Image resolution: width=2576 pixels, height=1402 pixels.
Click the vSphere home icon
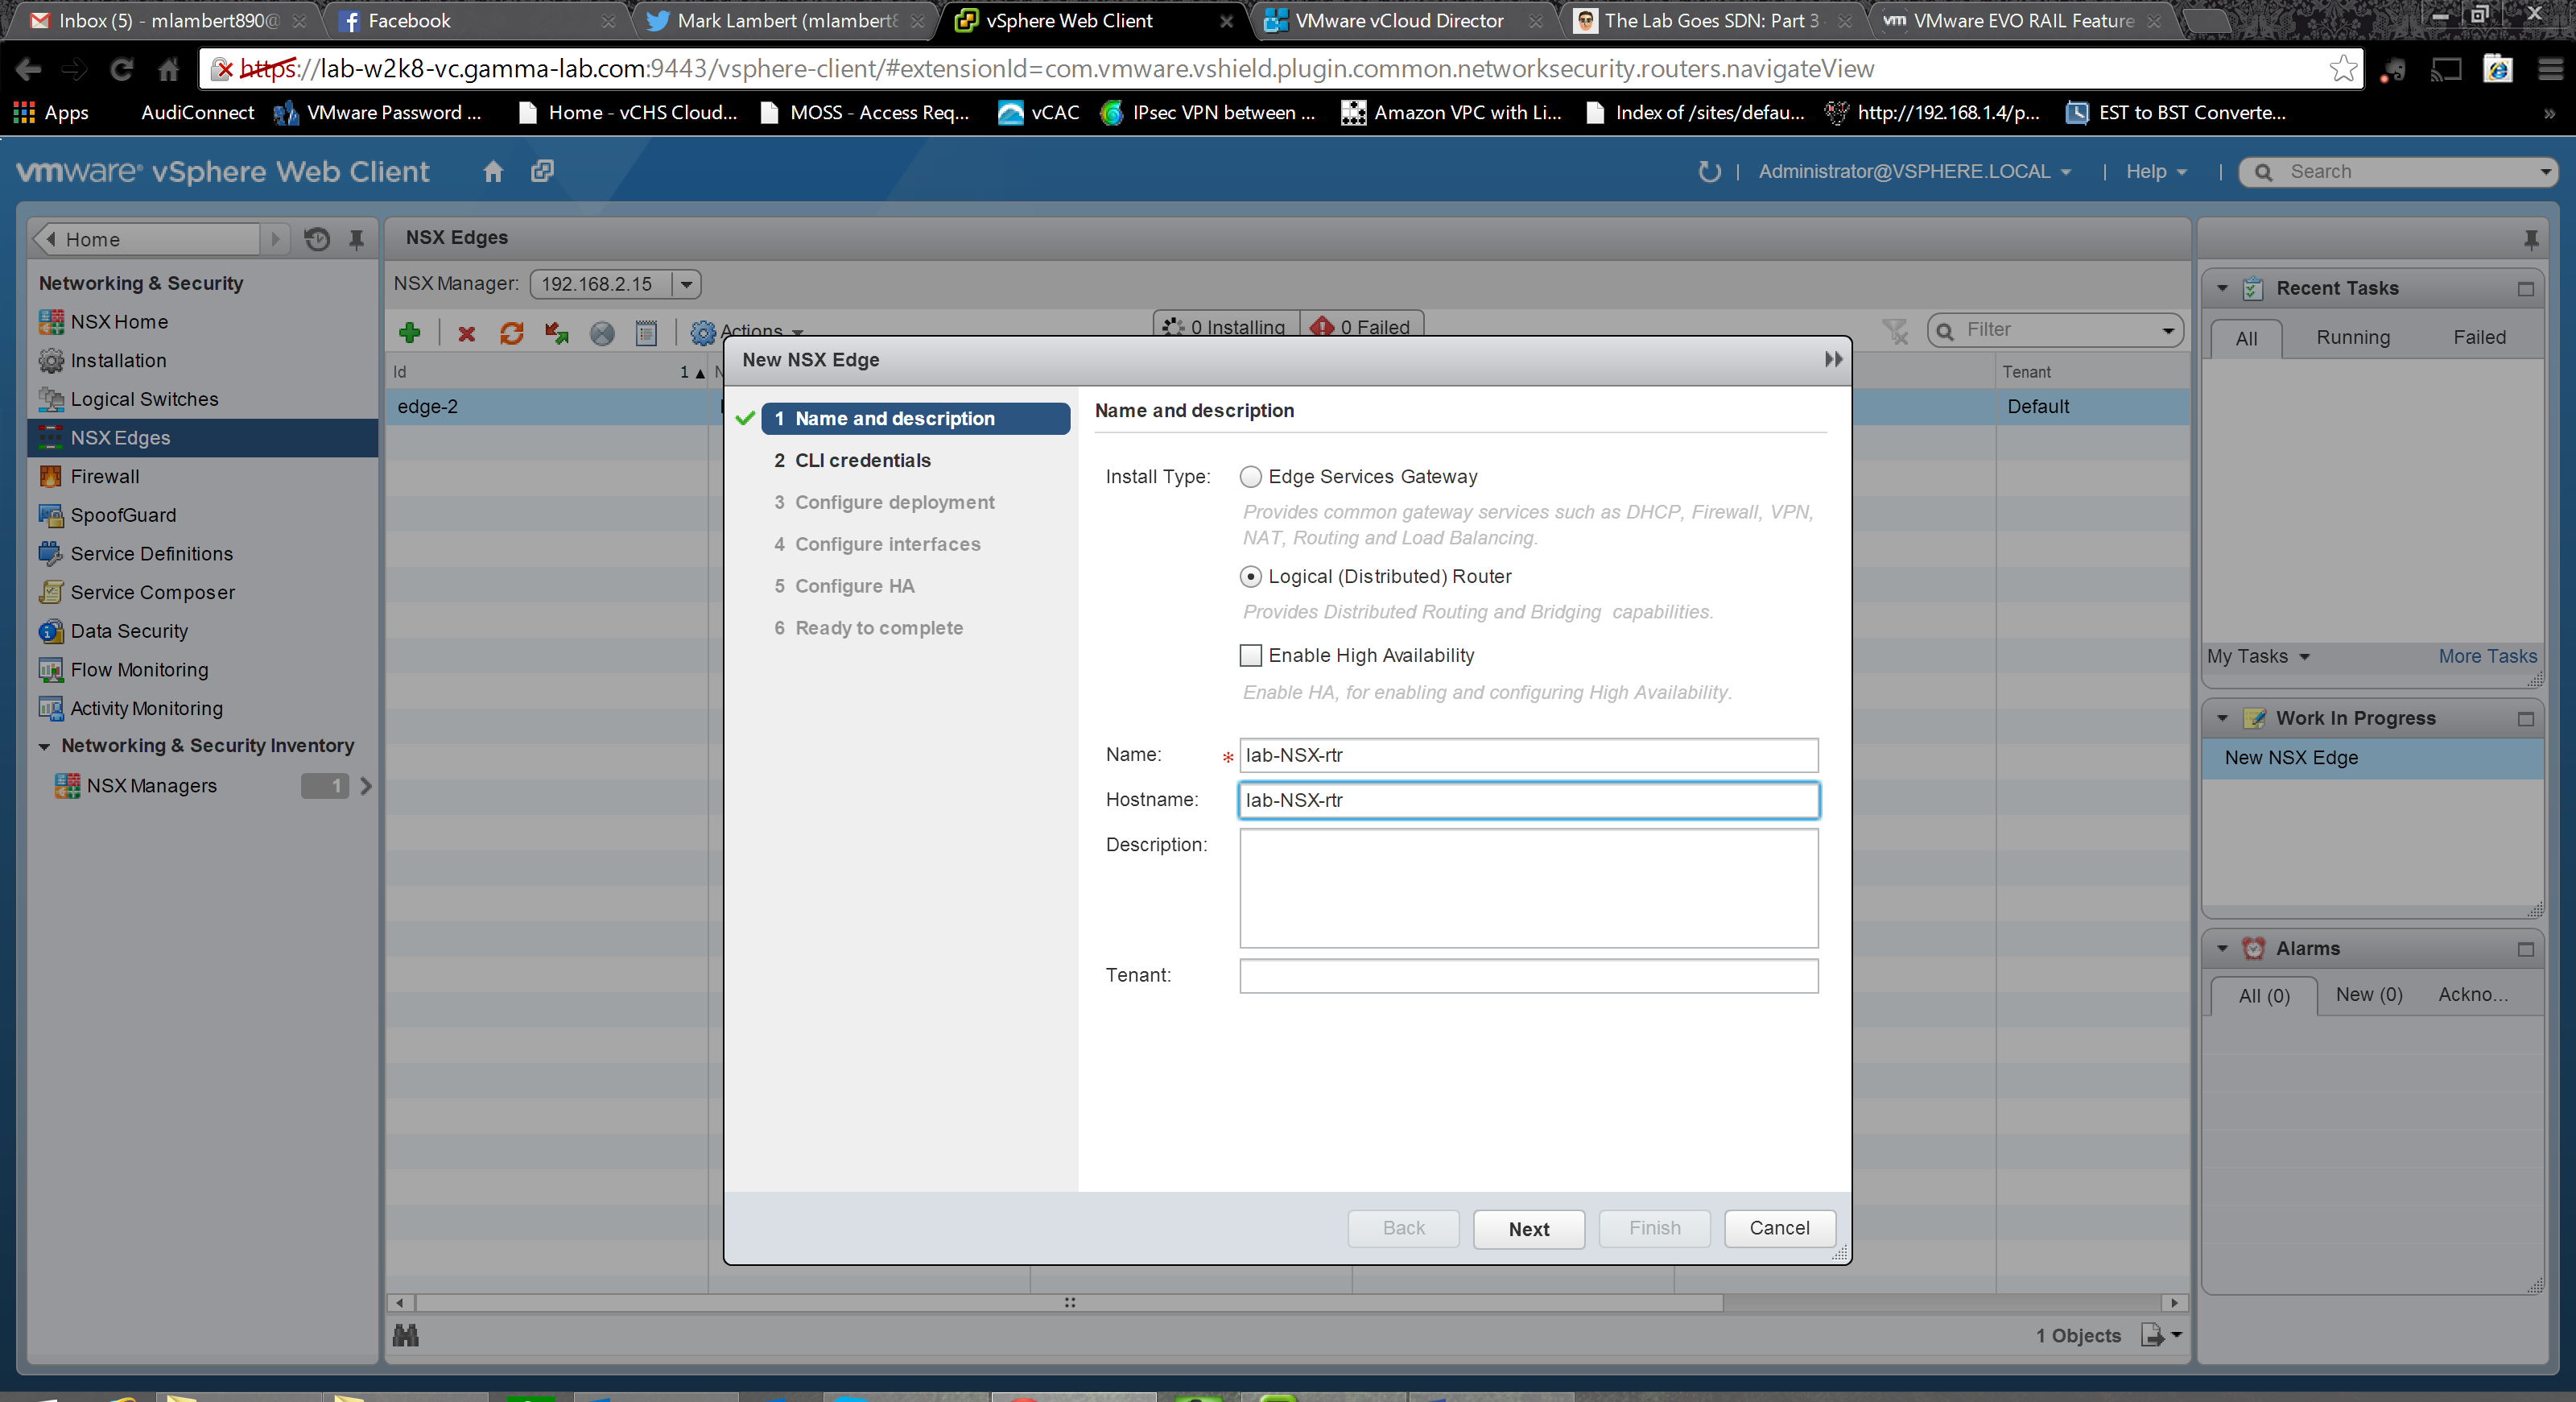click(493, 171)
